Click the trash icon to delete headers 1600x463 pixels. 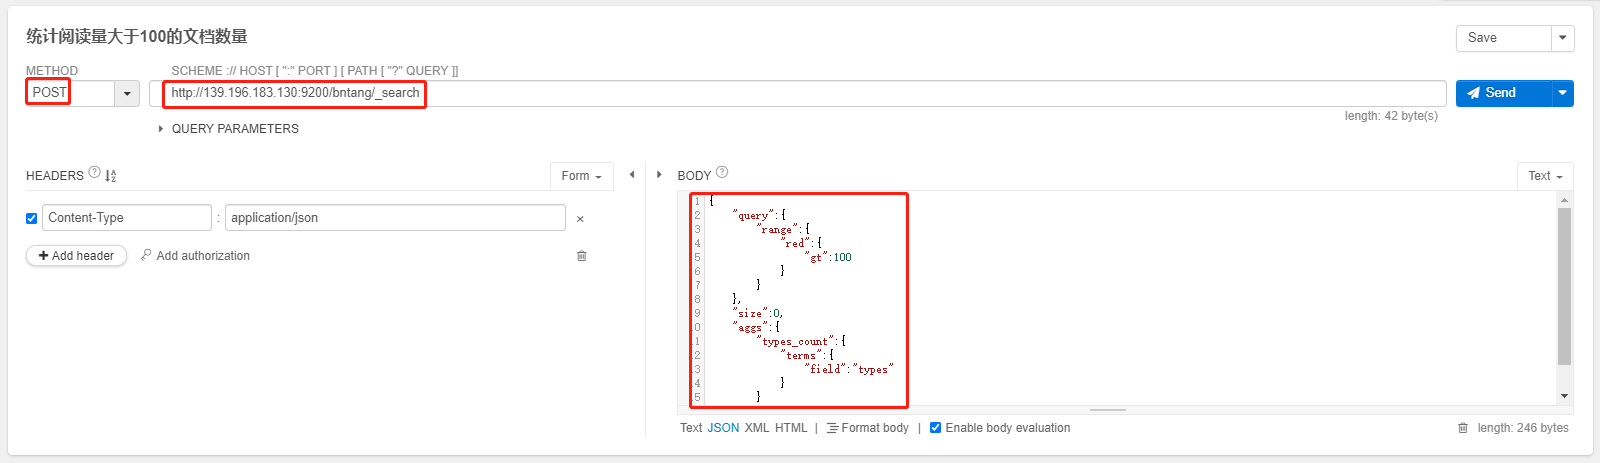point(581,256)
